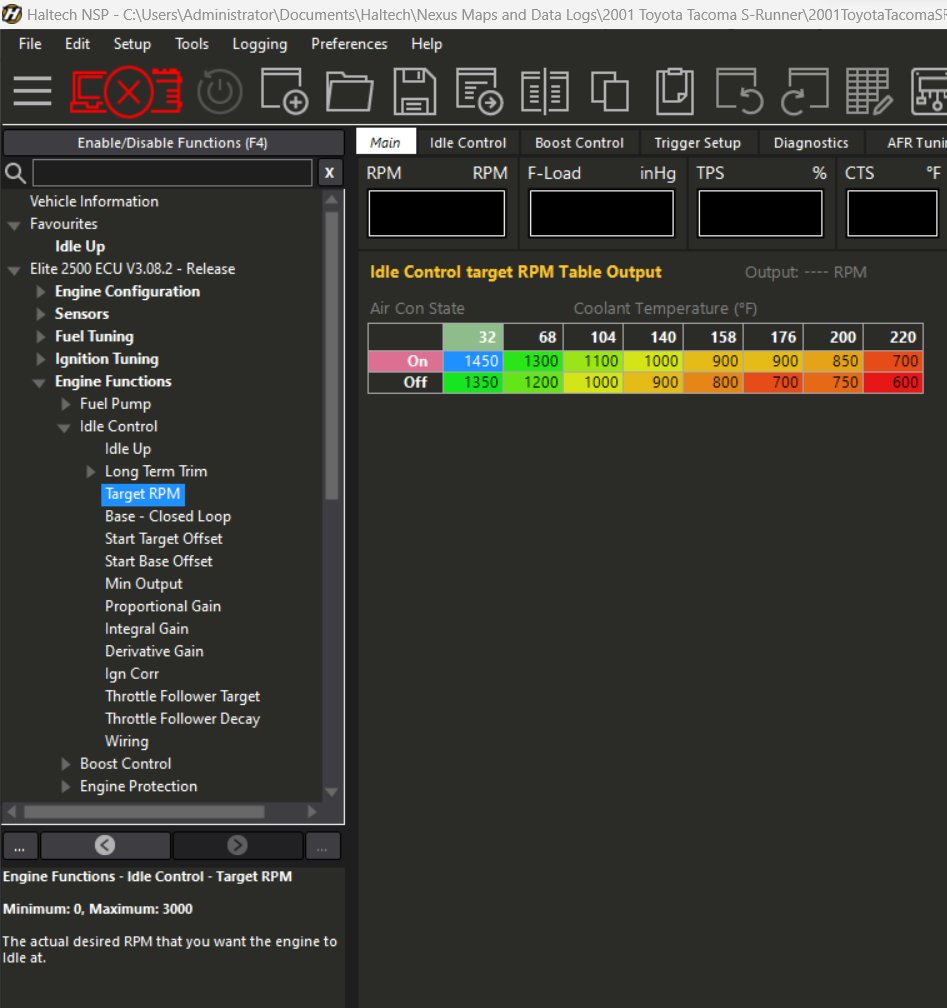947x1008 pixels.
Task: Open the Preferences menu
Action: click(349, 44)
